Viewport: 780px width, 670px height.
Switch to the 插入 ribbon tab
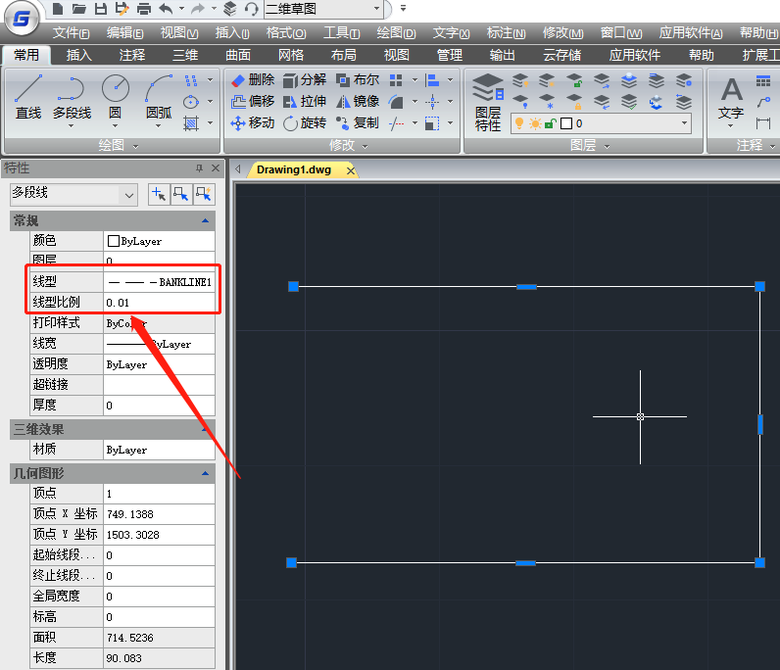79,55
